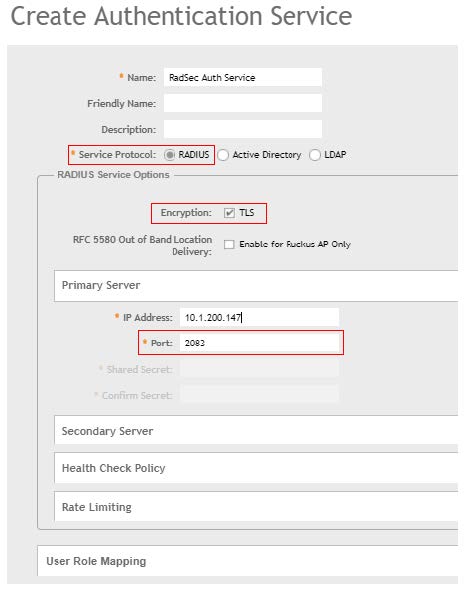Toggle the TLS encryption checkbox
Screen dimensions: 464x589
click(x=229, y=213)
